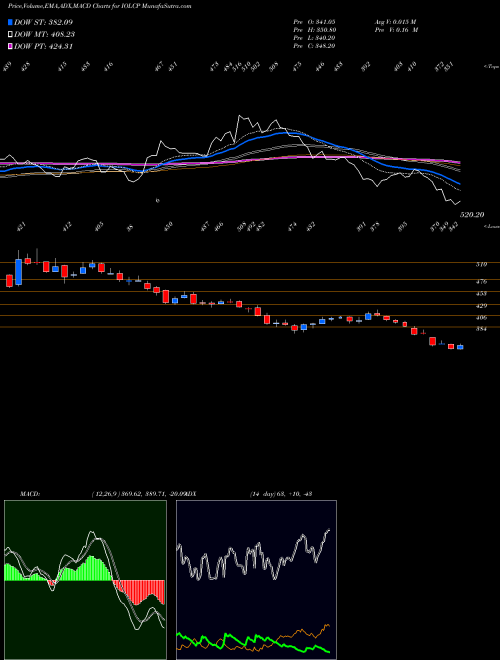The image size is (500, 660).
Task: Click the MACD: heading label
Action: coord(30,494)
